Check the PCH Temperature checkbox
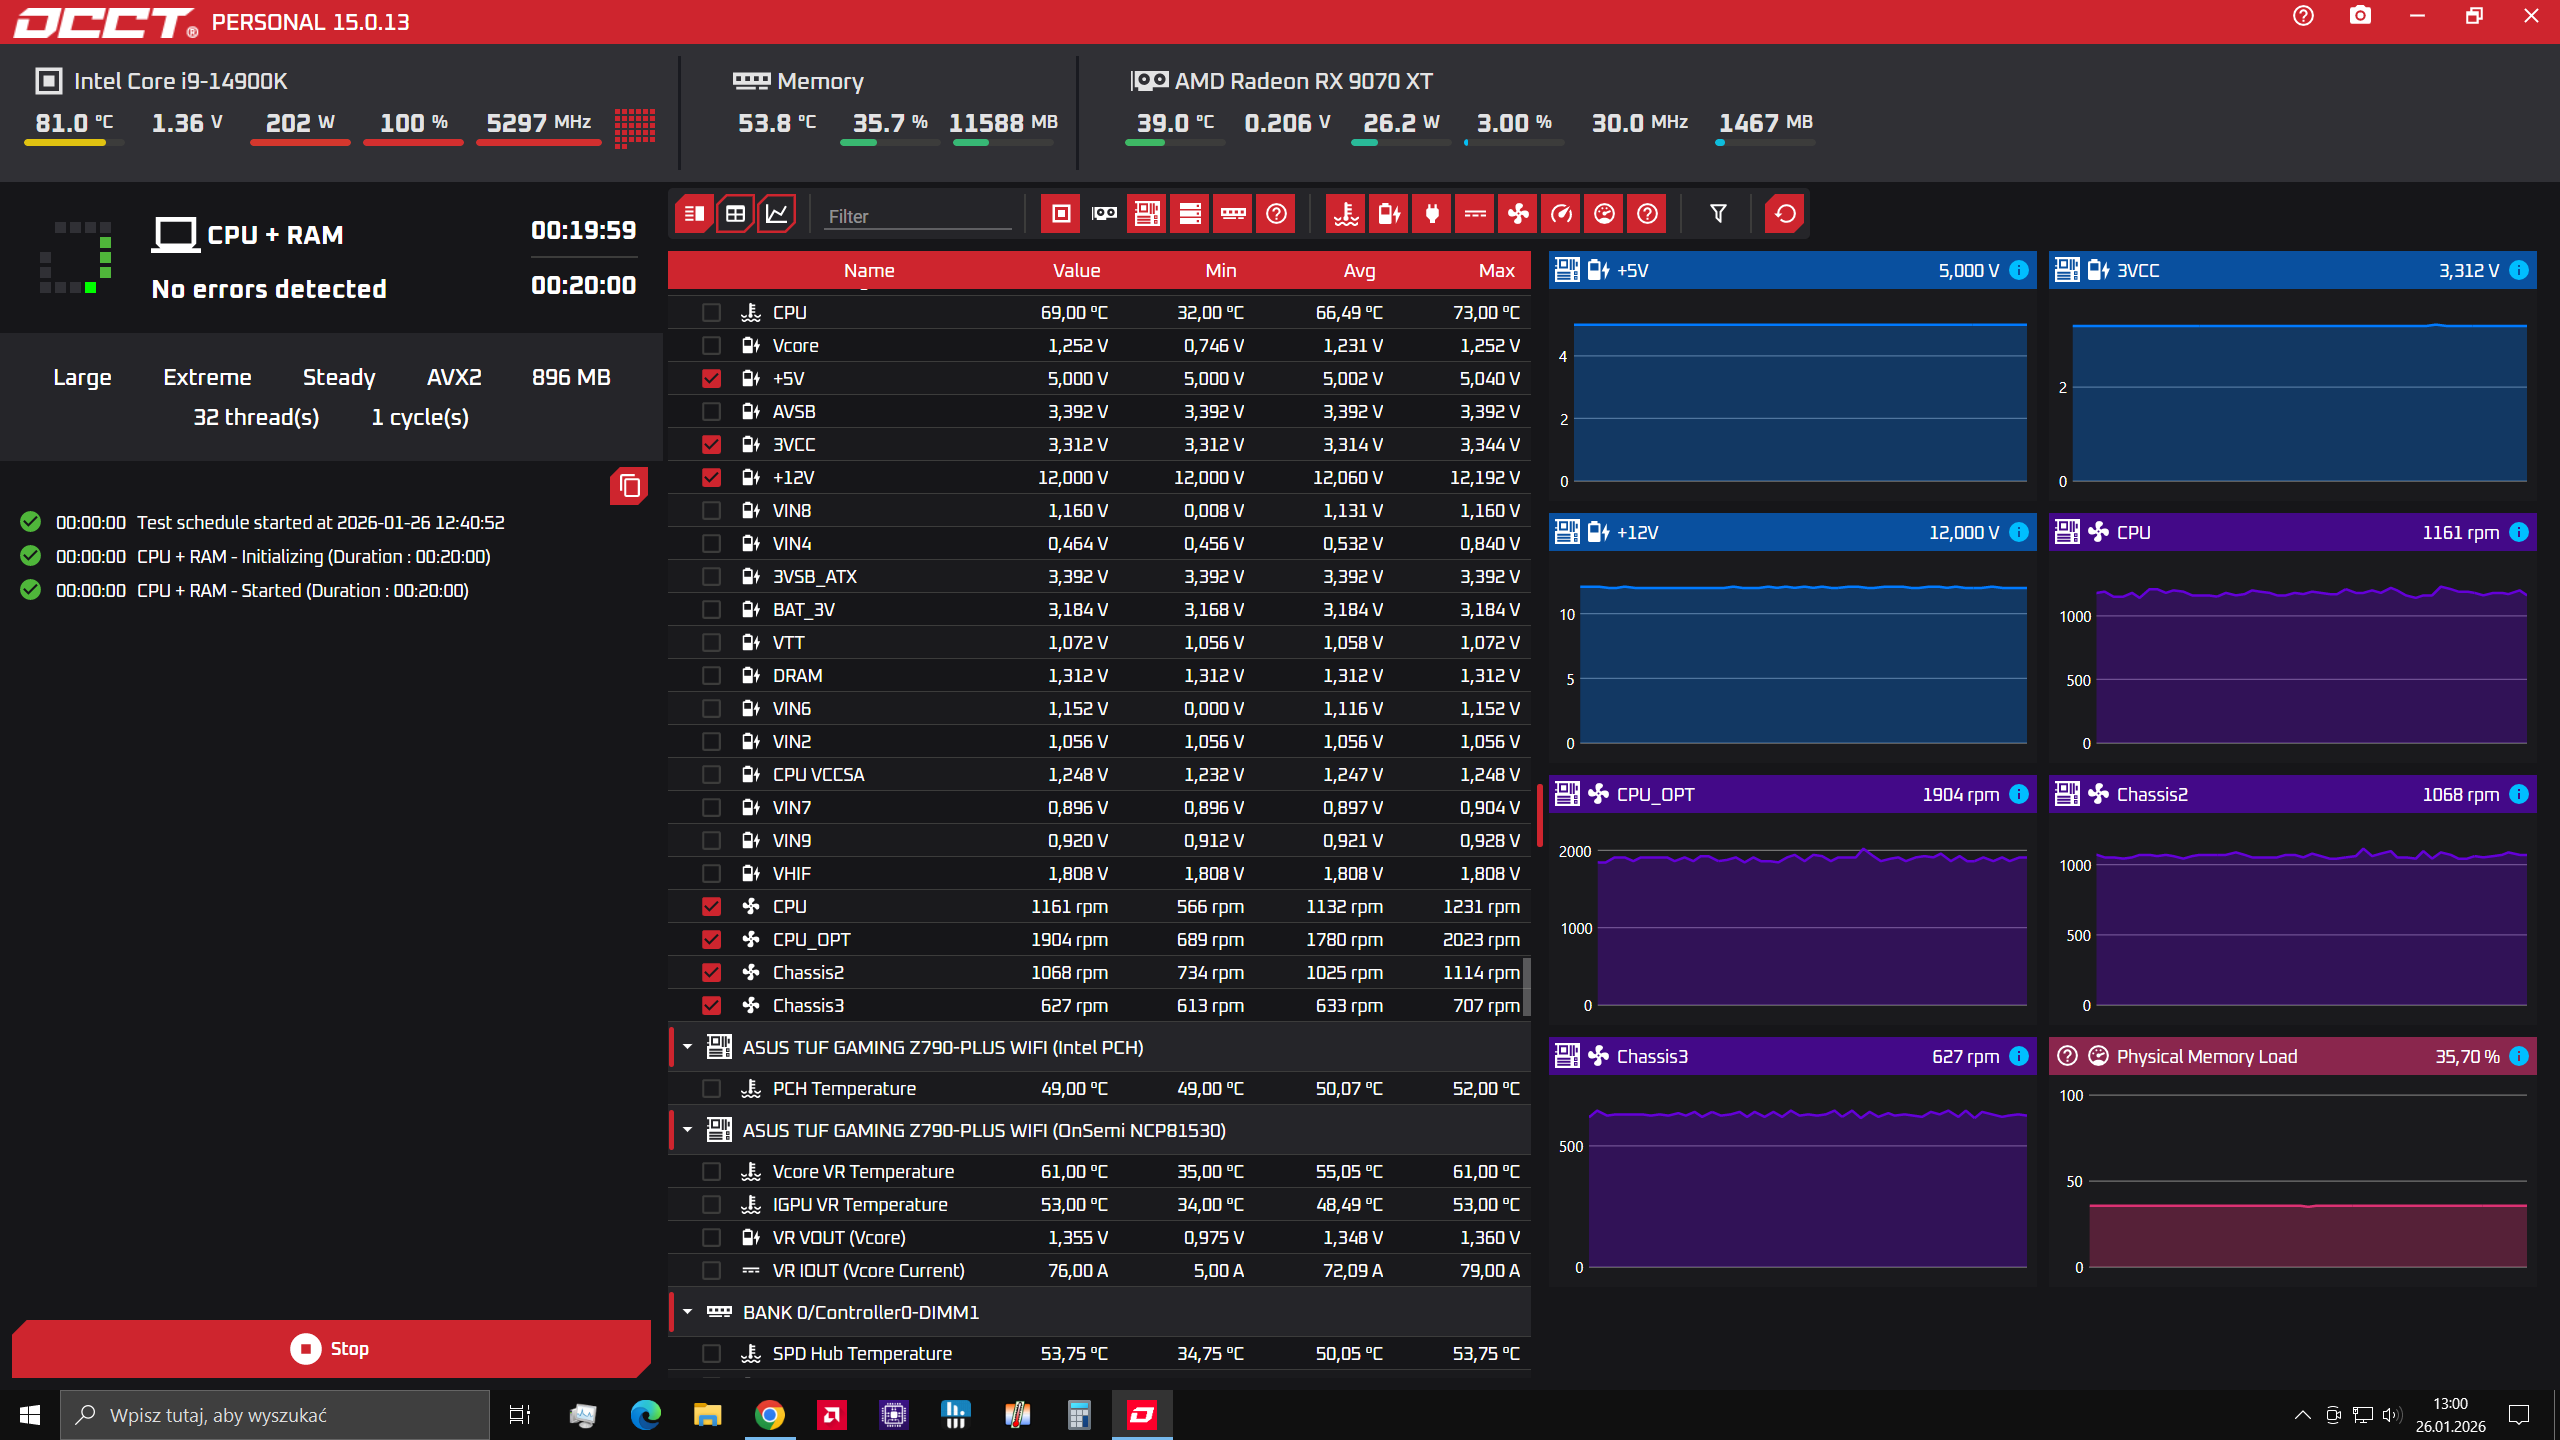 click(711, 1089)
